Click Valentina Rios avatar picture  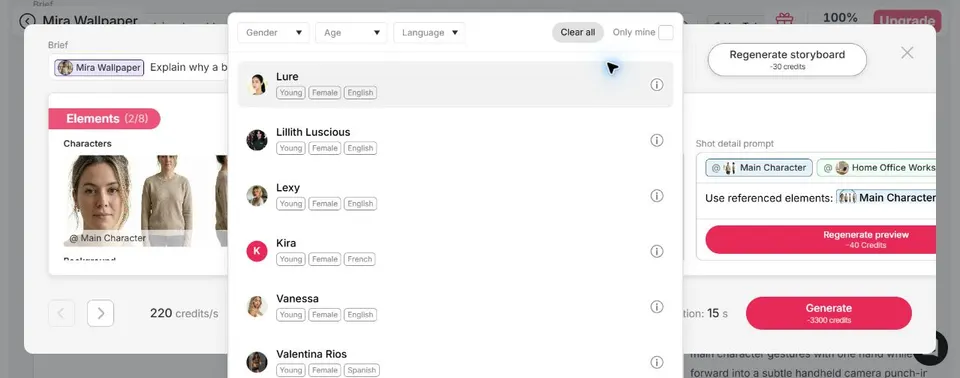(x=257, y=362)
